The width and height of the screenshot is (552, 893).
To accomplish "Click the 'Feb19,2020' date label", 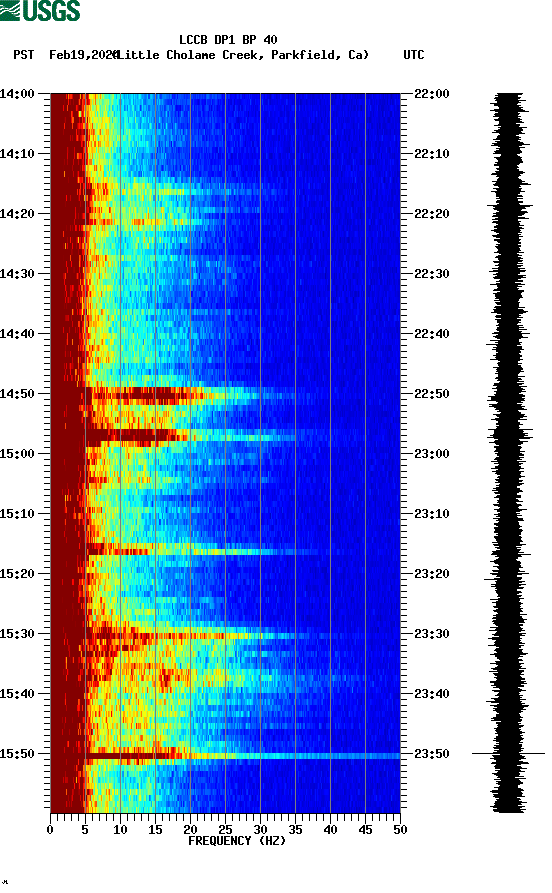I will tap(83, 55).
